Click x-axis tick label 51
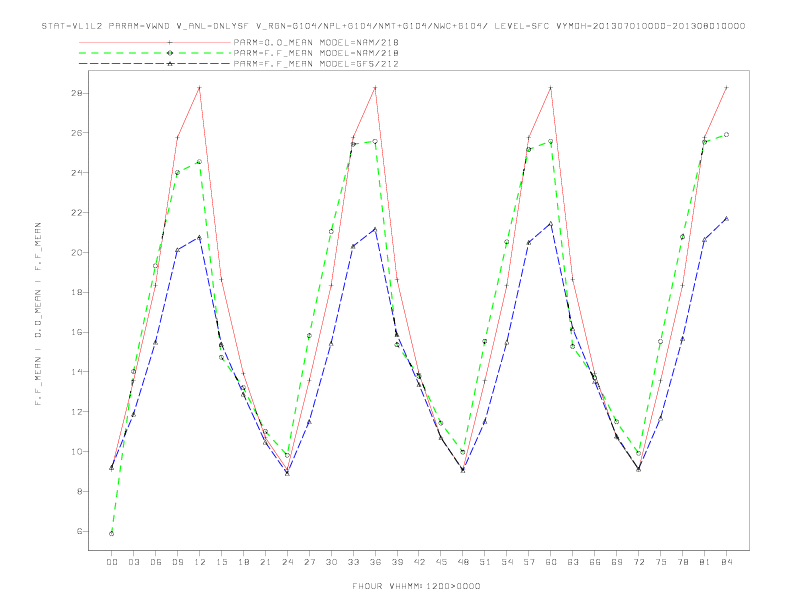This screenshot has height=612, width=792. coord(485,562)
